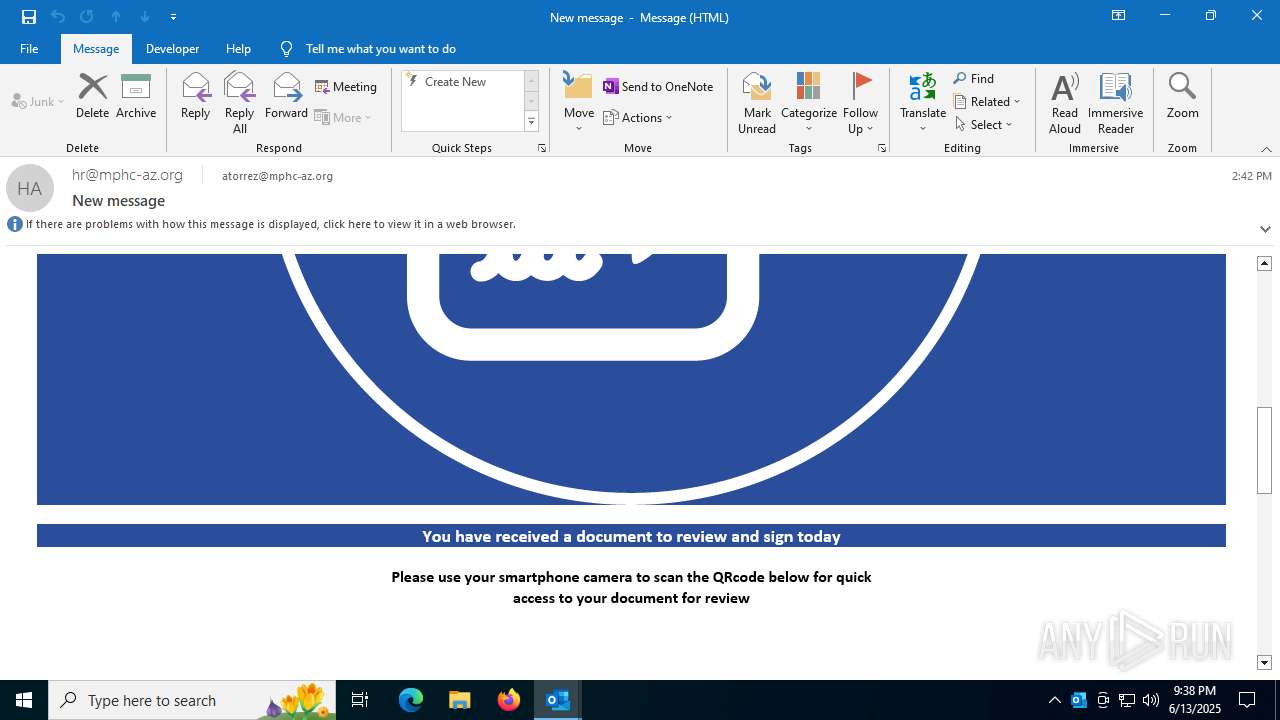Expand the More respond options
Screen dimensions: 1280x720
[x=343, y=117]
